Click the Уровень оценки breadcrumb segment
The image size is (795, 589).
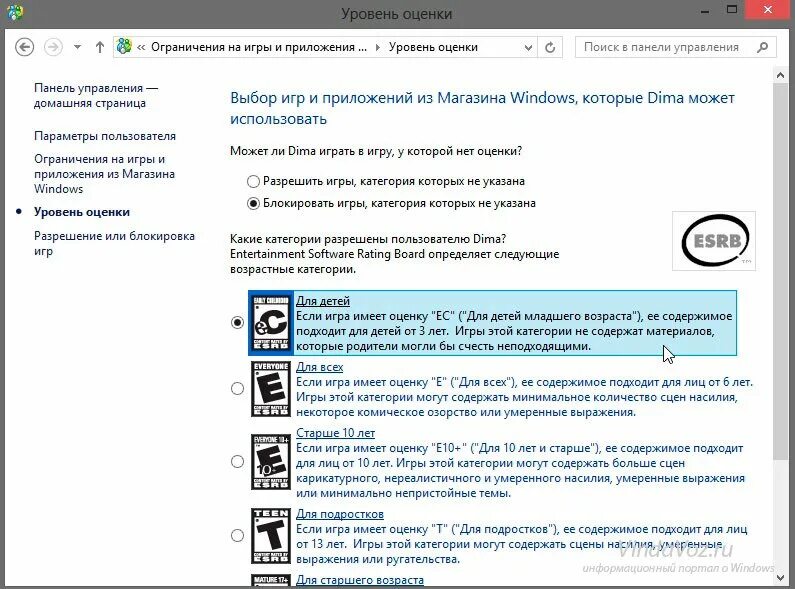pyautogui.click(x=433, y=47)
